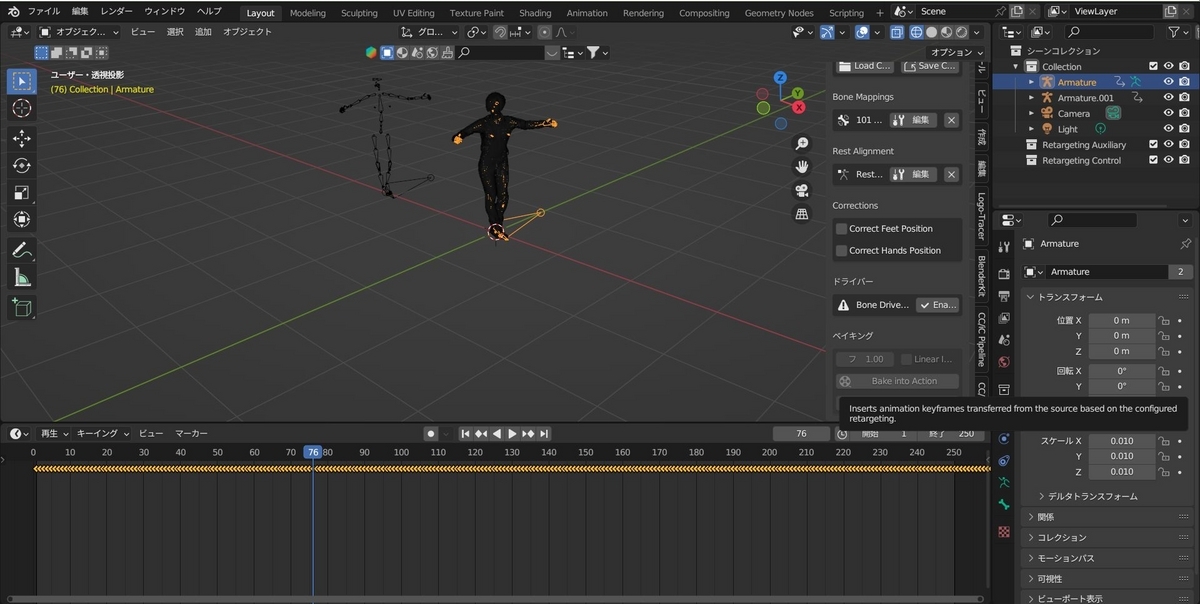Select the 3D Cursor tool
The height and width of the screenshot is (604, 1200).
pos(21,108)
